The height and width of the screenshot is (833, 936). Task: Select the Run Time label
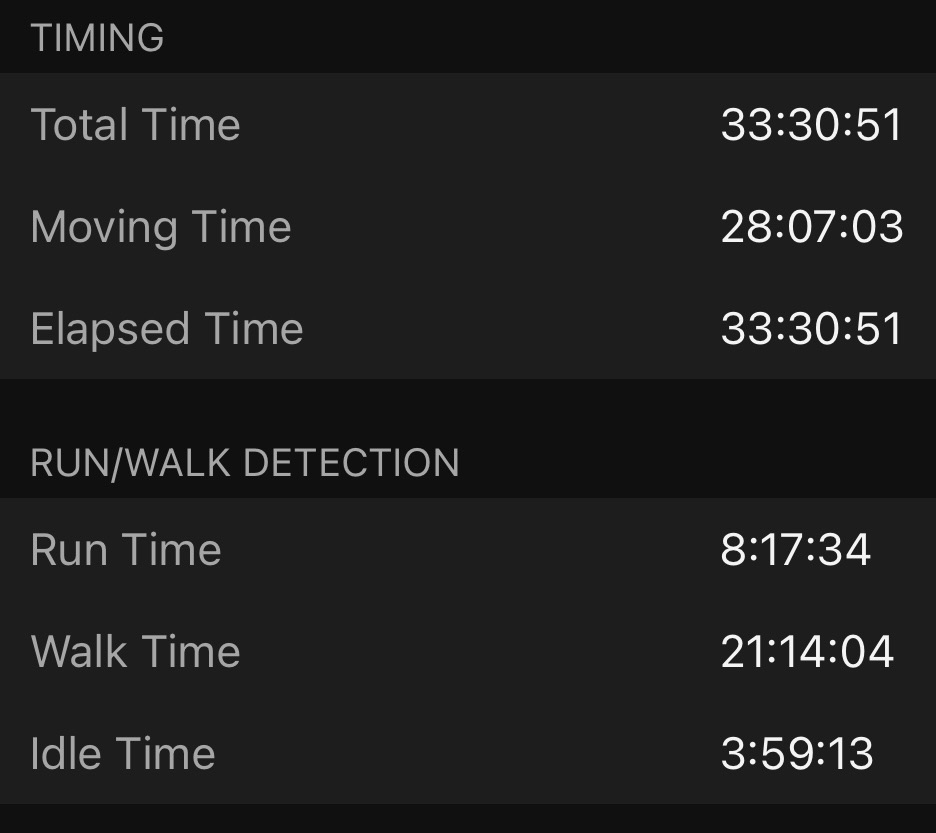point(126,550)
